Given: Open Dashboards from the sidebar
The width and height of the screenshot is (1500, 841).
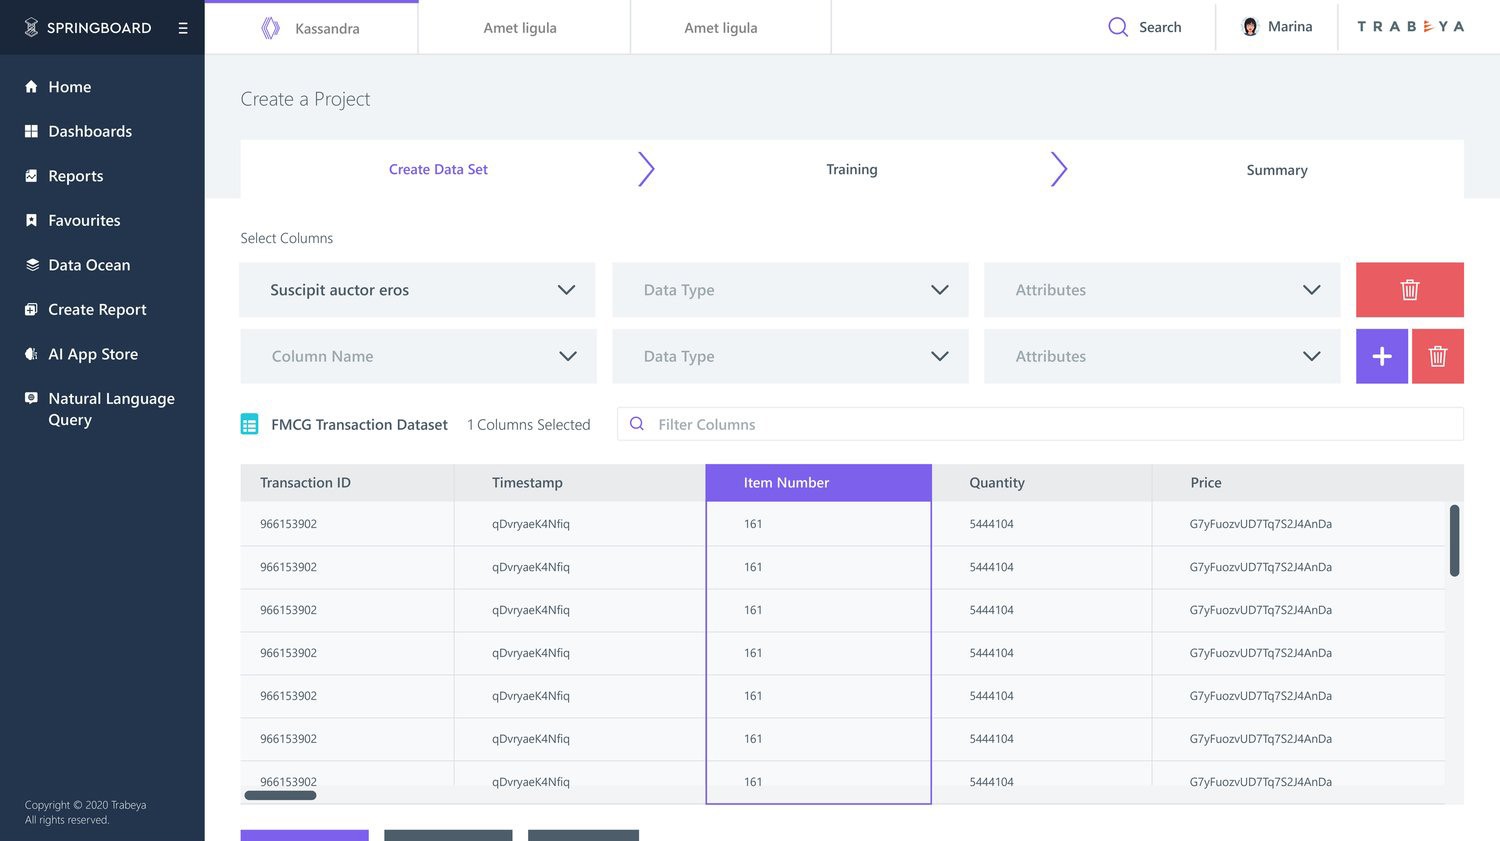Looking at the screenshot, I should click(x=90, y=131).
